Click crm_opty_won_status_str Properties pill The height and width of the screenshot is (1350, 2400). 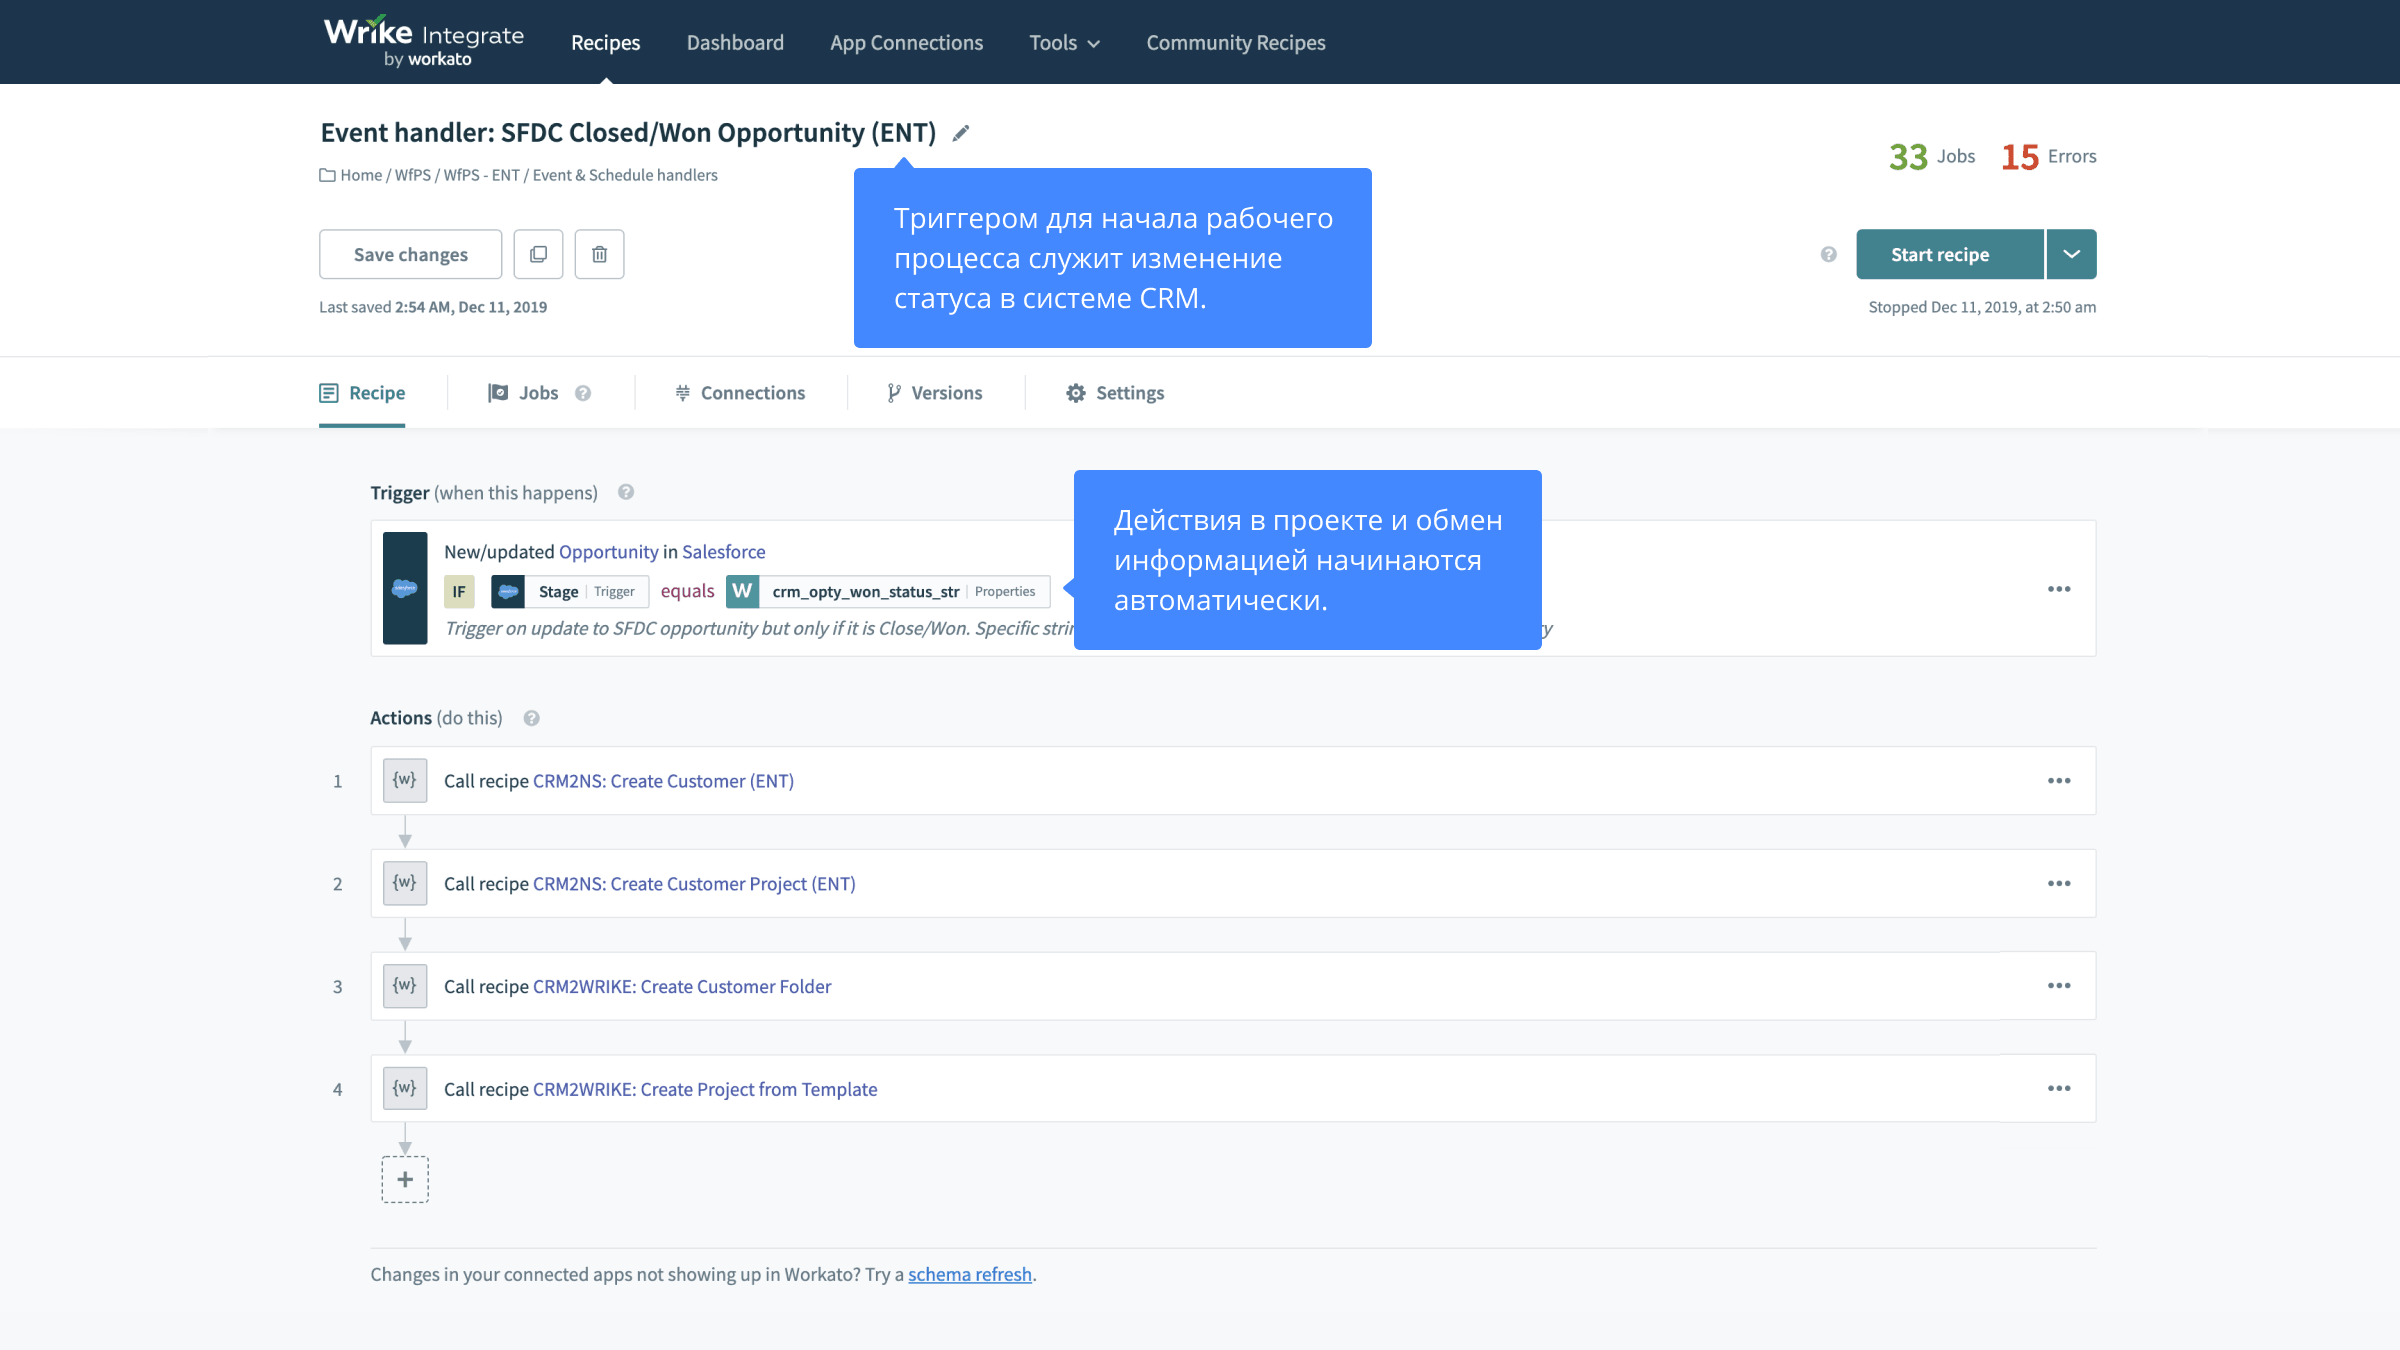[x=888, y=591]
